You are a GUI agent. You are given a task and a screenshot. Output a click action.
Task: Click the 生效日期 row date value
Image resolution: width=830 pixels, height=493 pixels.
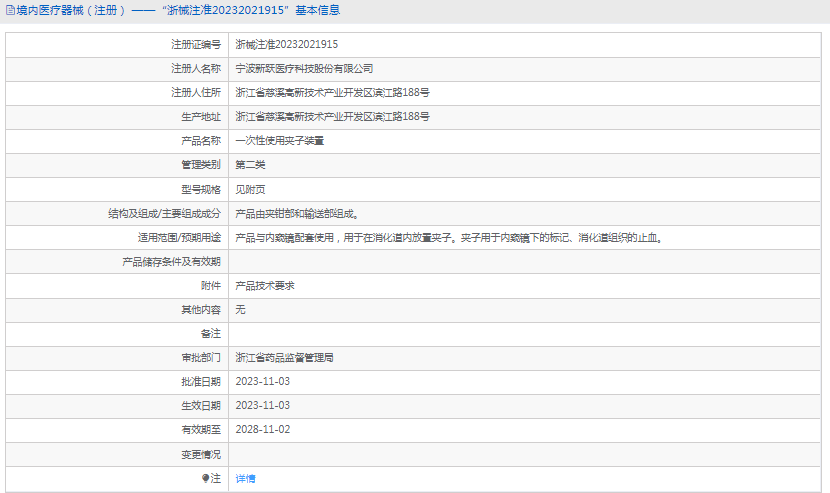(x=263, y=405)
